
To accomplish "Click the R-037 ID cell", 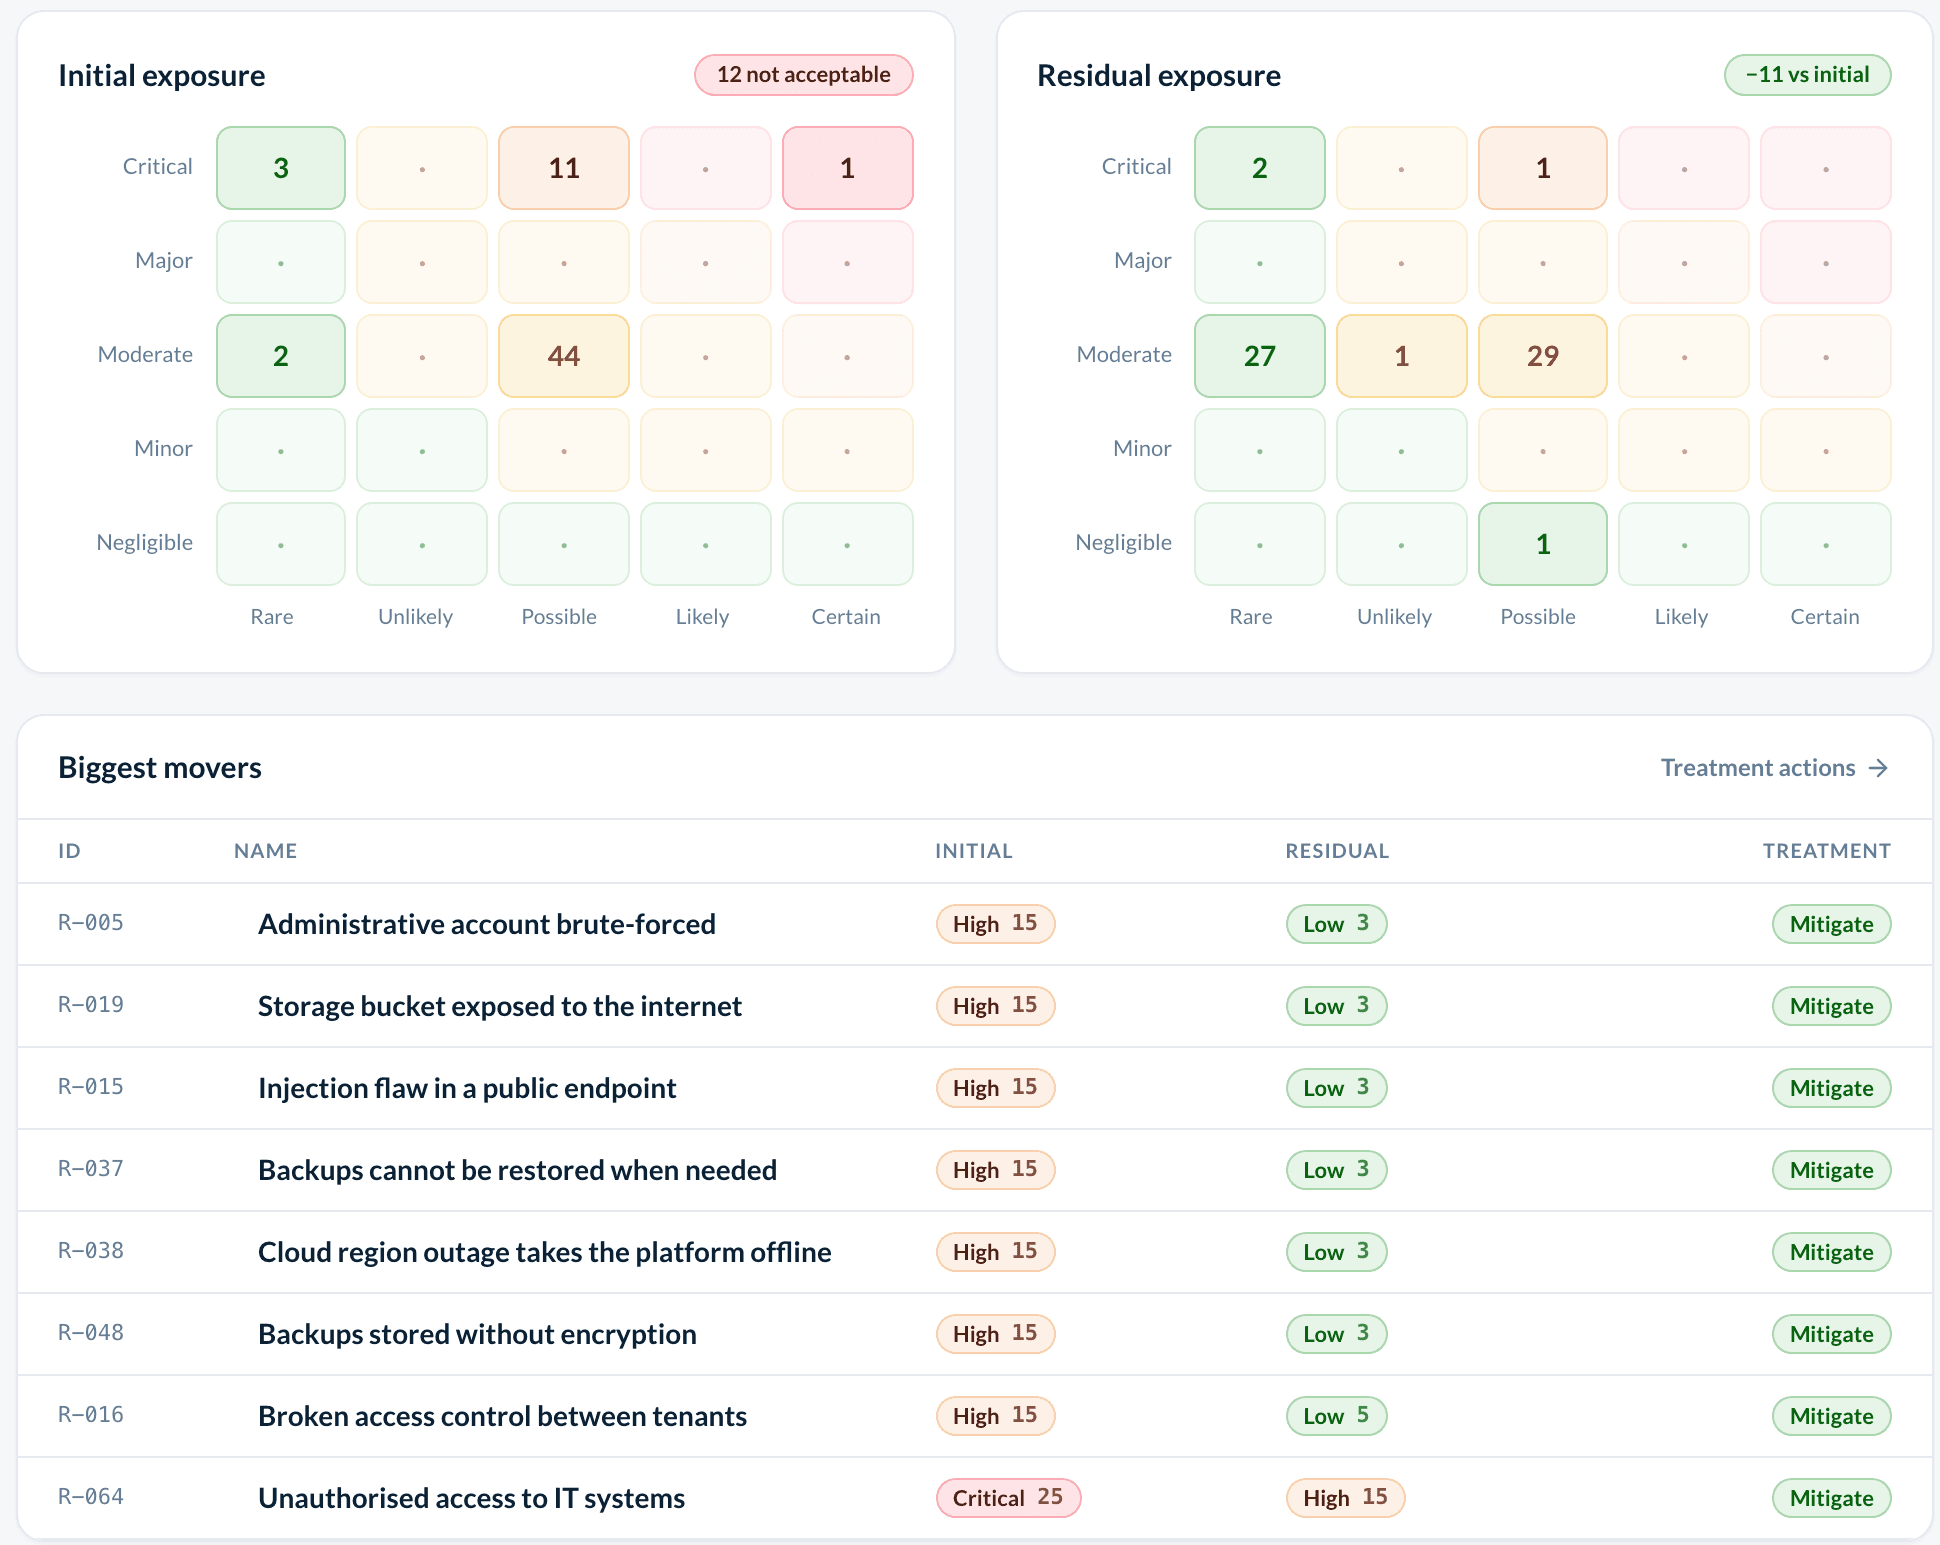I will pyautogui.click(x=91, y=1169).
